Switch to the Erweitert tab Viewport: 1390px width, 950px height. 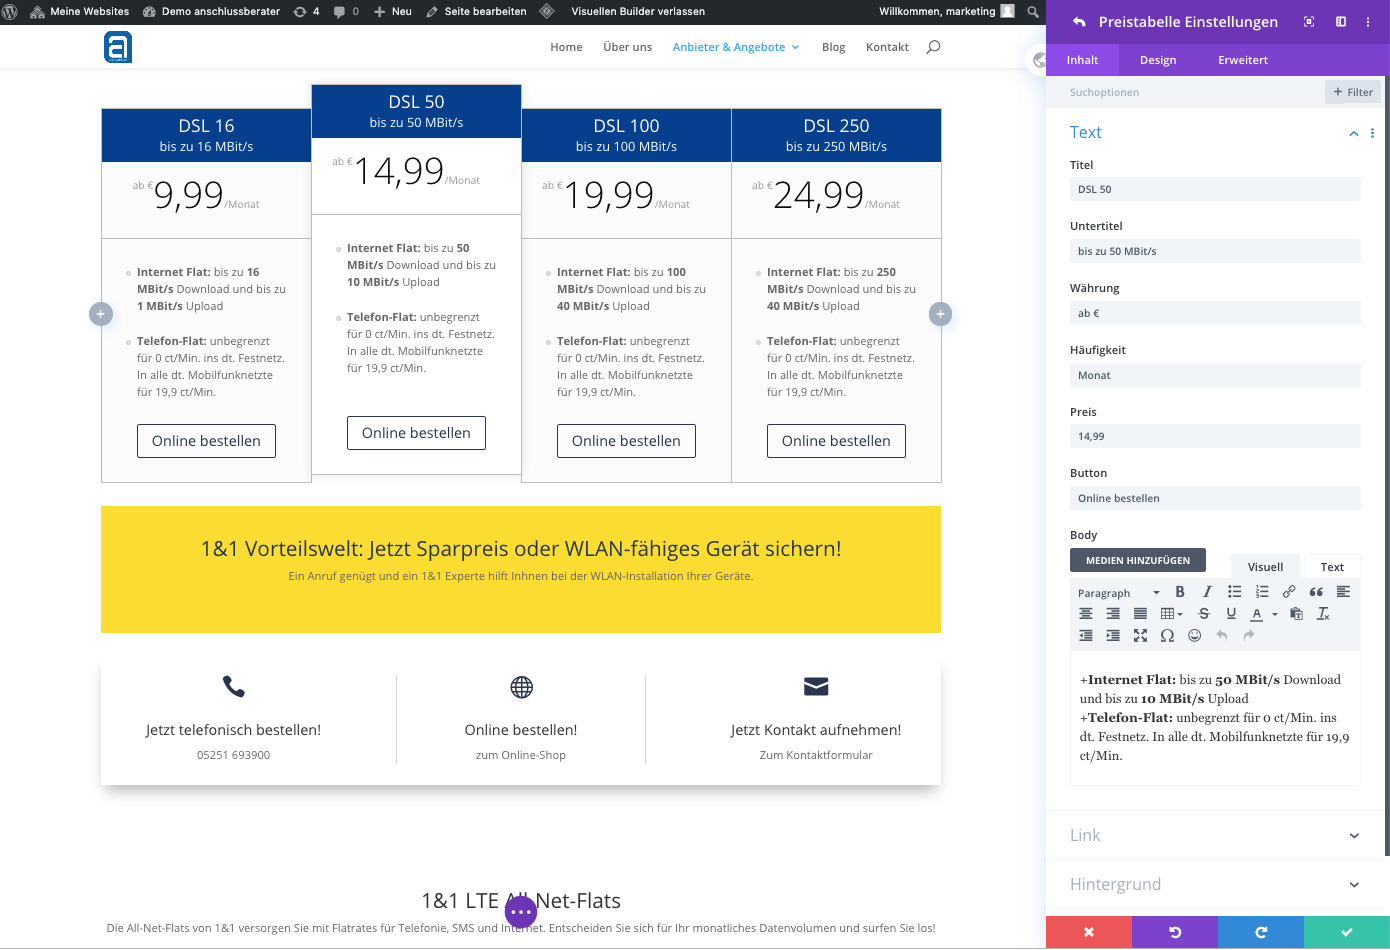point(1243,60)
